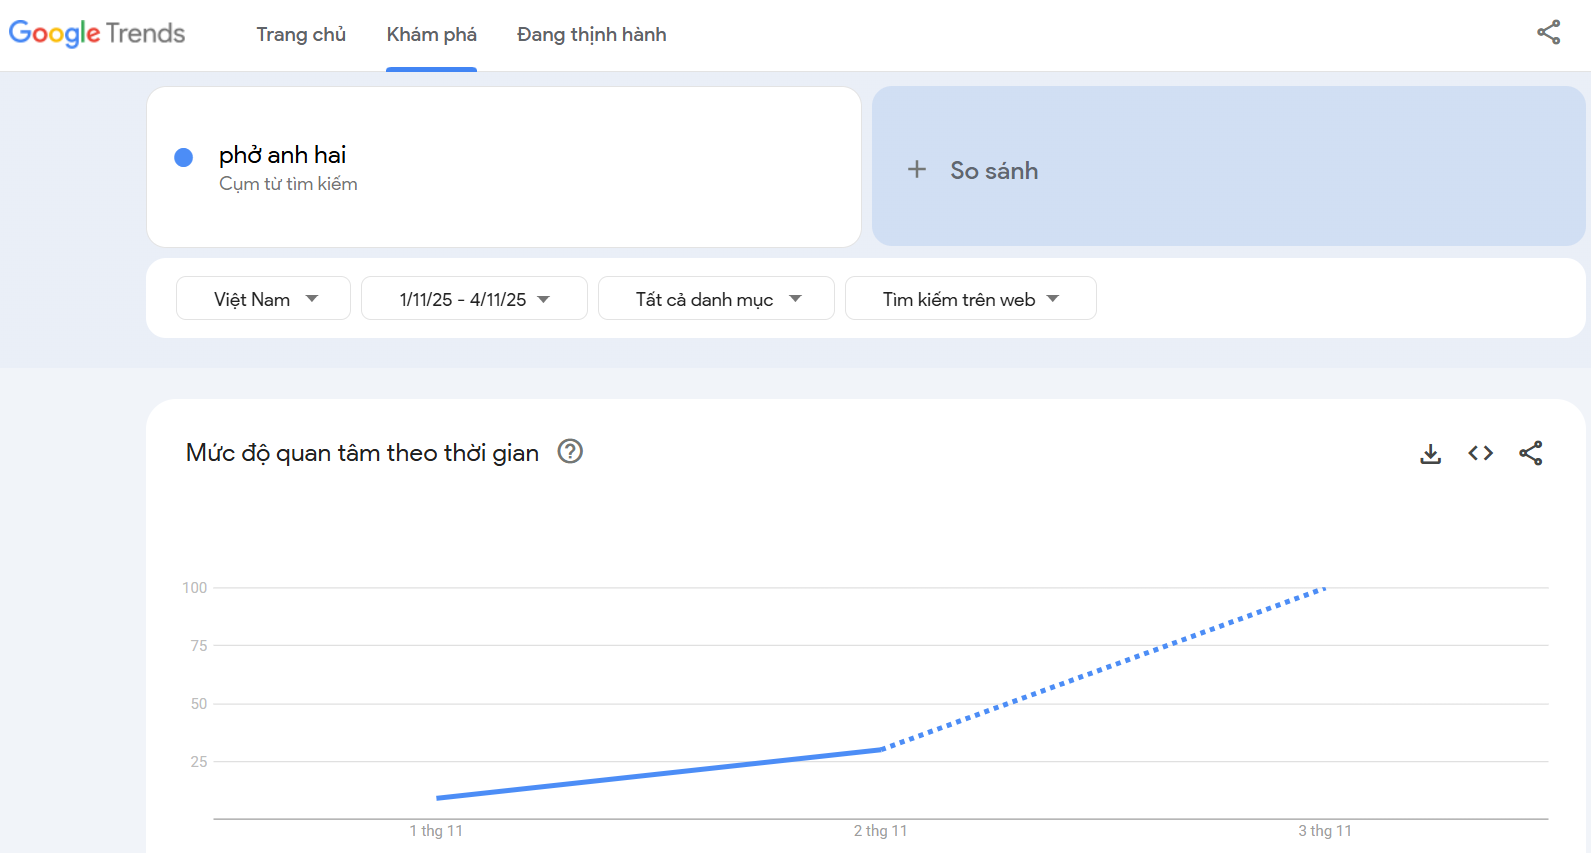Open the help icon next to the chart title
Image resolution: width=1591 pixels, height=853 pixels.
(x=570, y=452)
